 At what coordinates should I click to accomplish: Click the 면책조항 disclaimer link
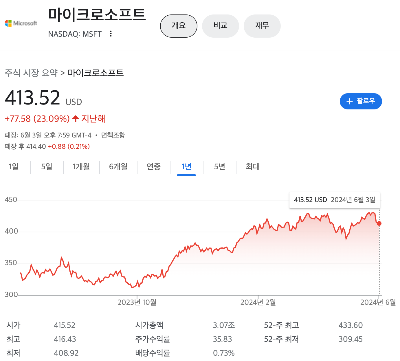pyautogui.click(x=113, y=135)
